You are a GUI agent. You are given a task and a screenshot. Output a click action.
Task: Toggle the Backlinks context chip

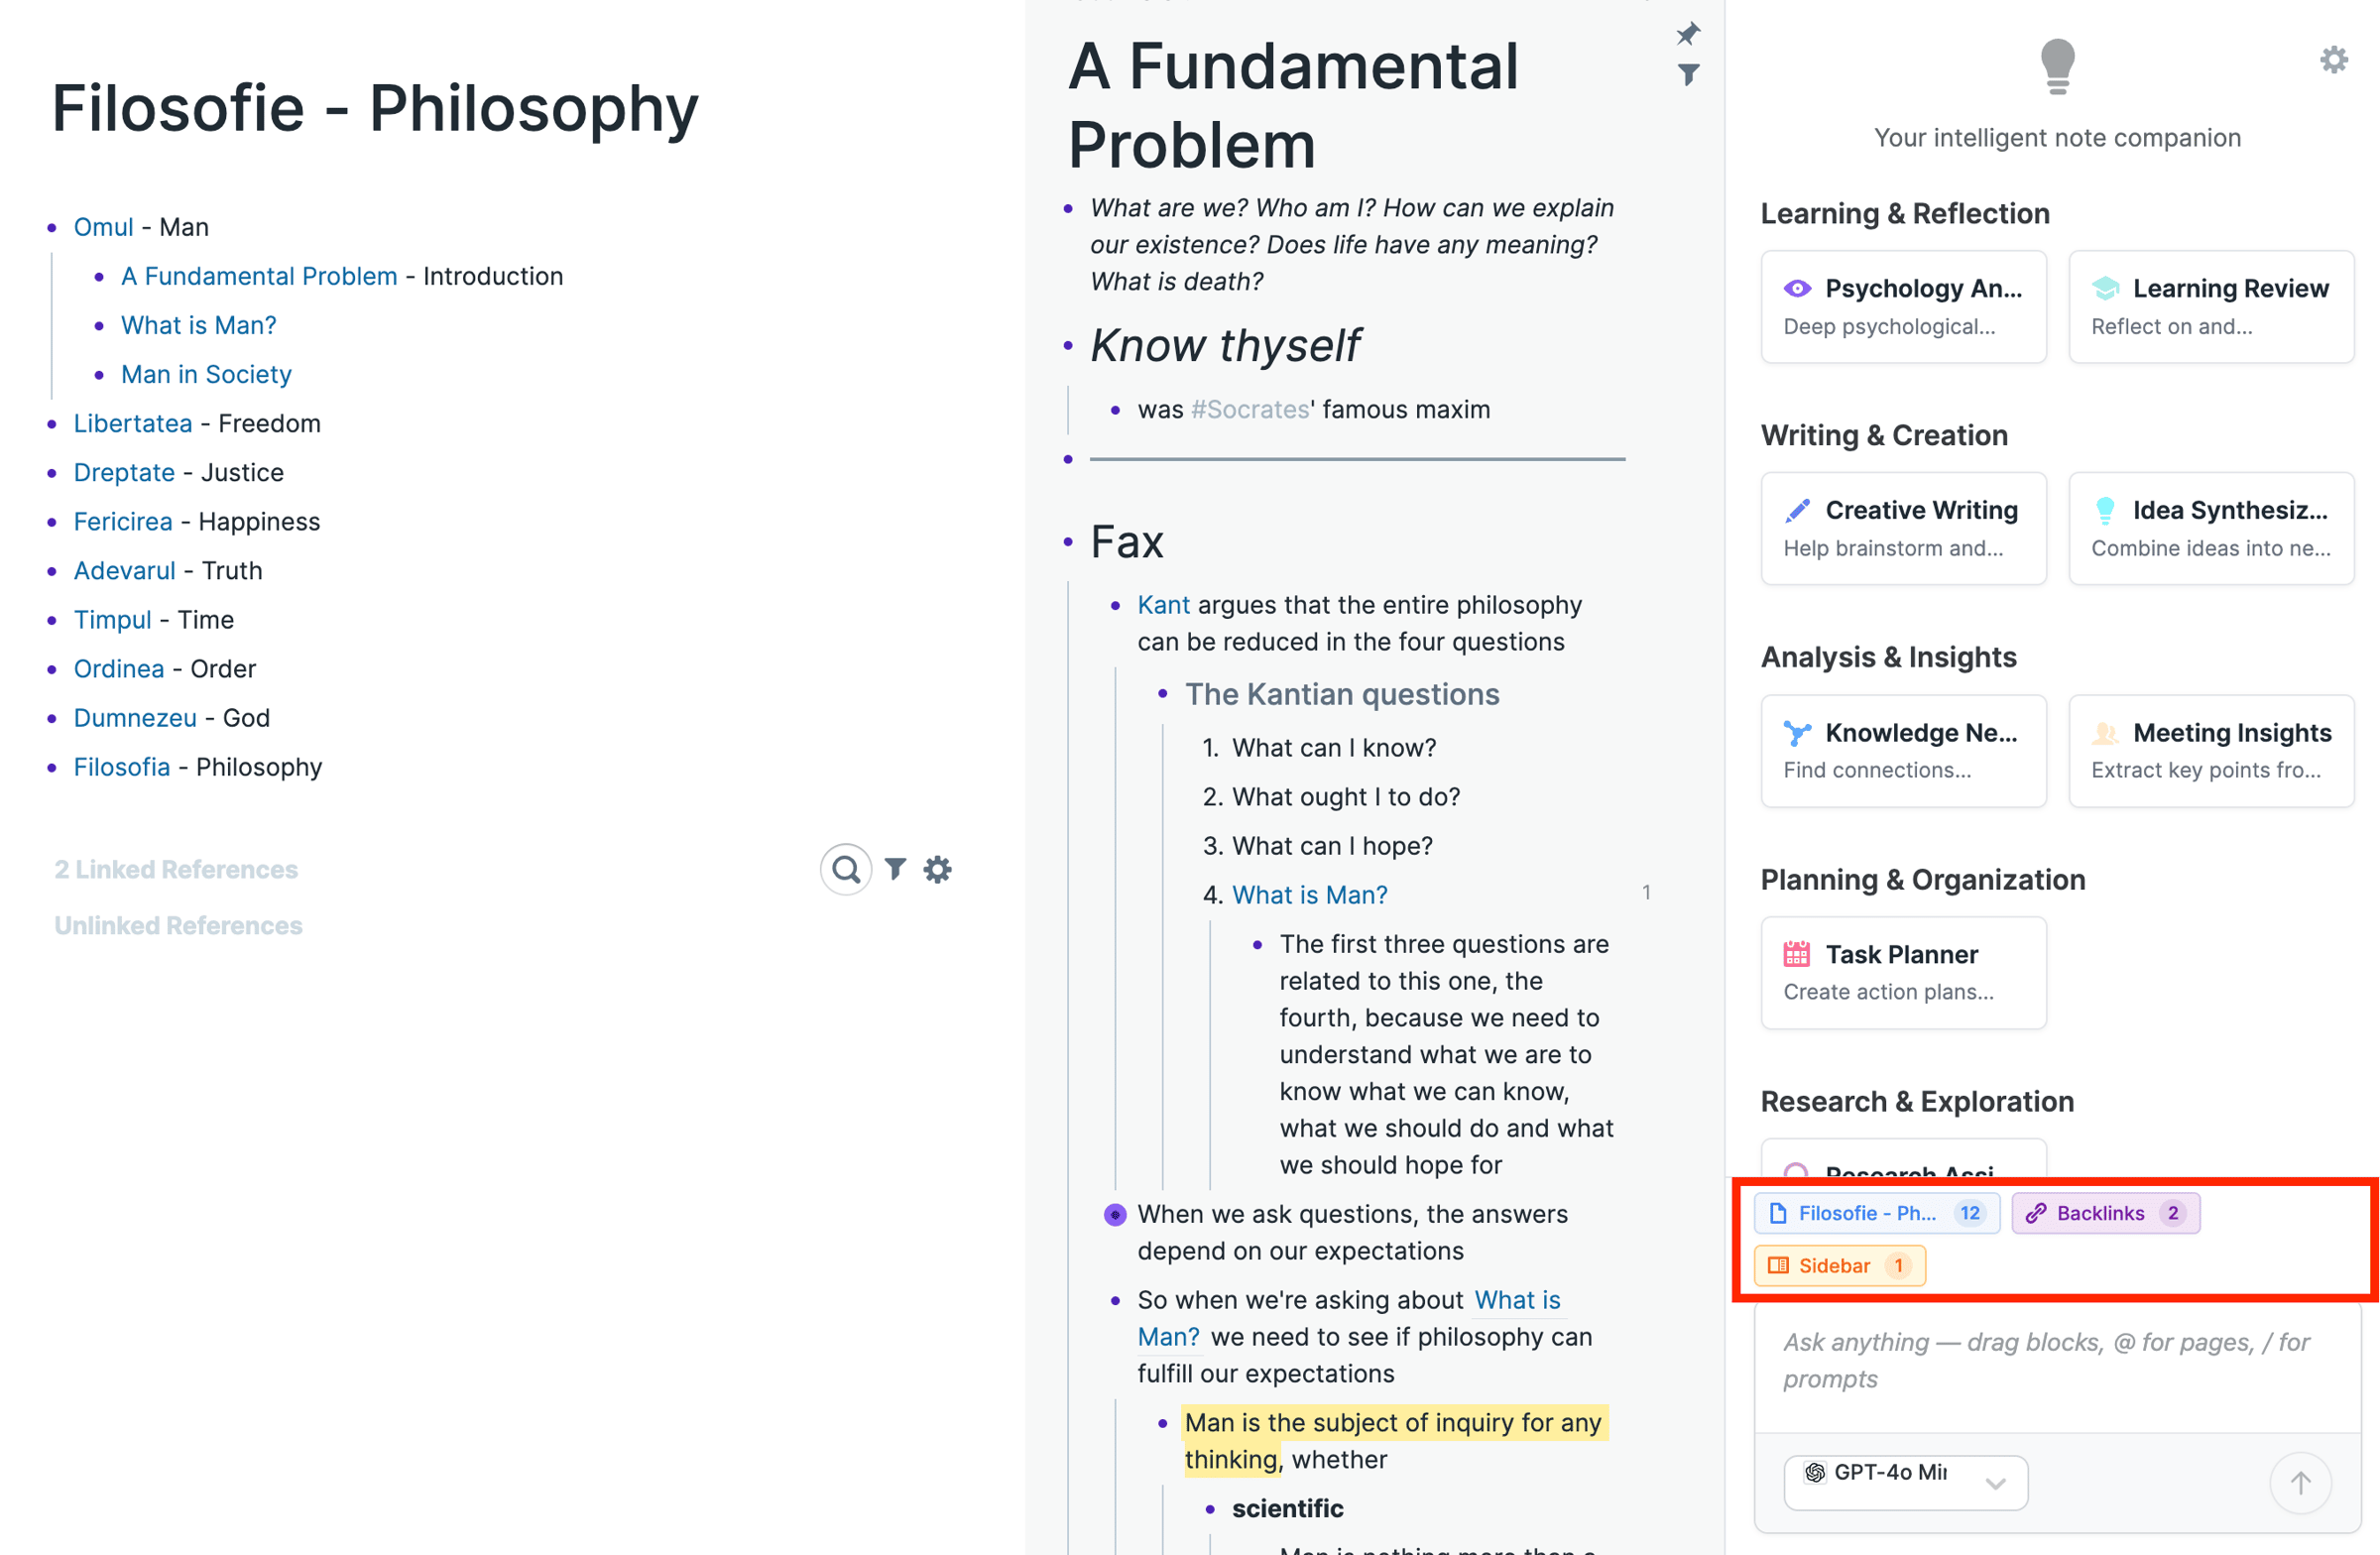point(2105,1213)
